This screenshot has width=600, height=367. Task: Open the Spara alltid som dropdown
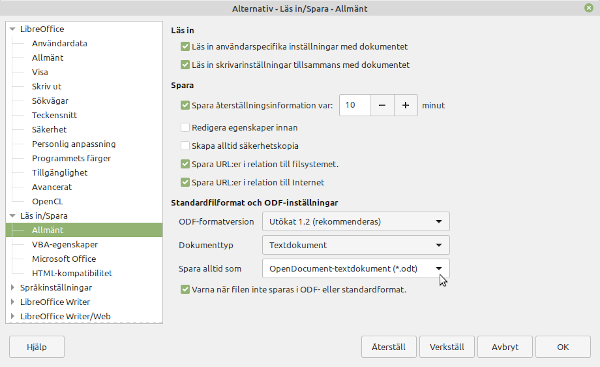point(356,269)
